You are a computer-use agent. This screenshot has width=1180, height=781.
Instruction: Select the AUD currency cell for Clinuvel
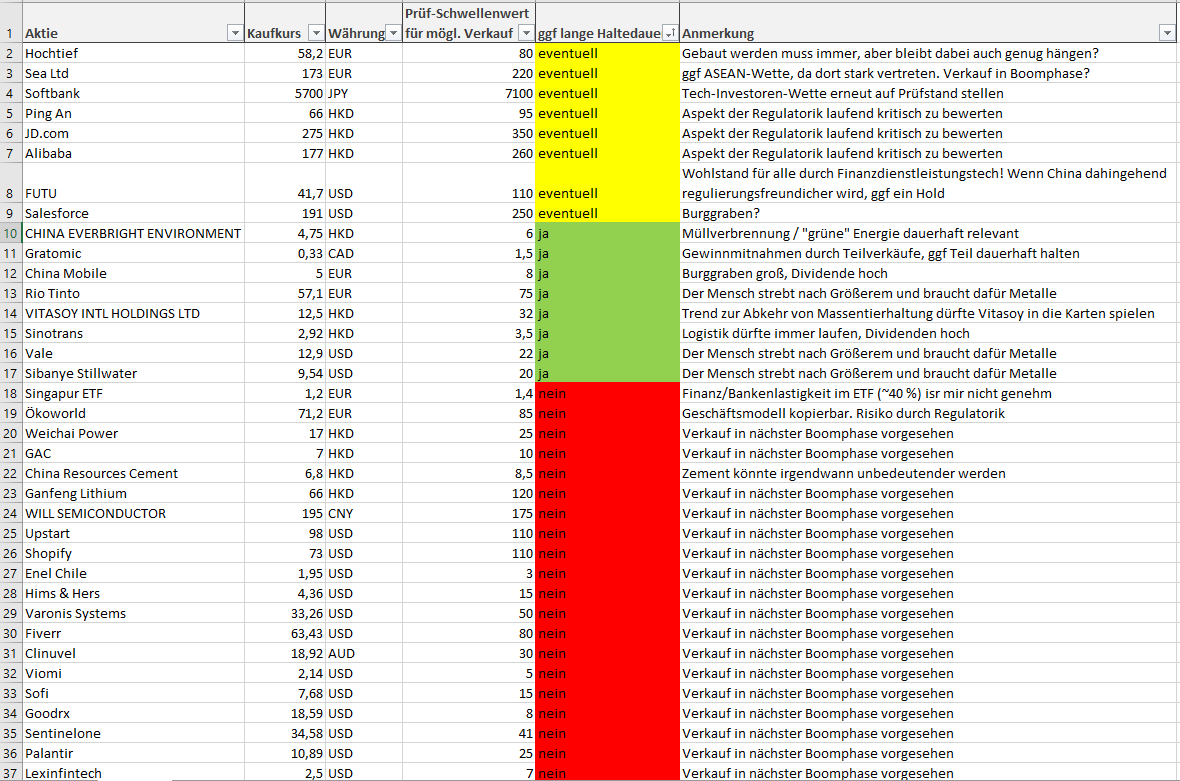(x=364, y=654)
